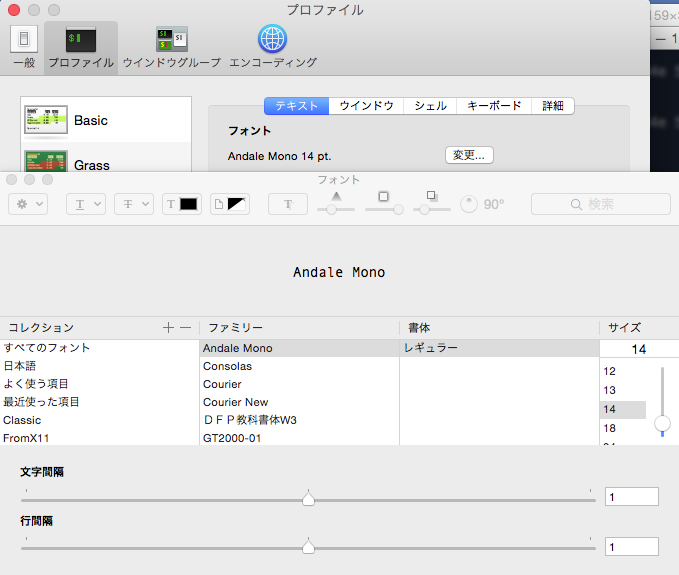Select the Courier New font family
679x575 pixels.
[236, 402]
